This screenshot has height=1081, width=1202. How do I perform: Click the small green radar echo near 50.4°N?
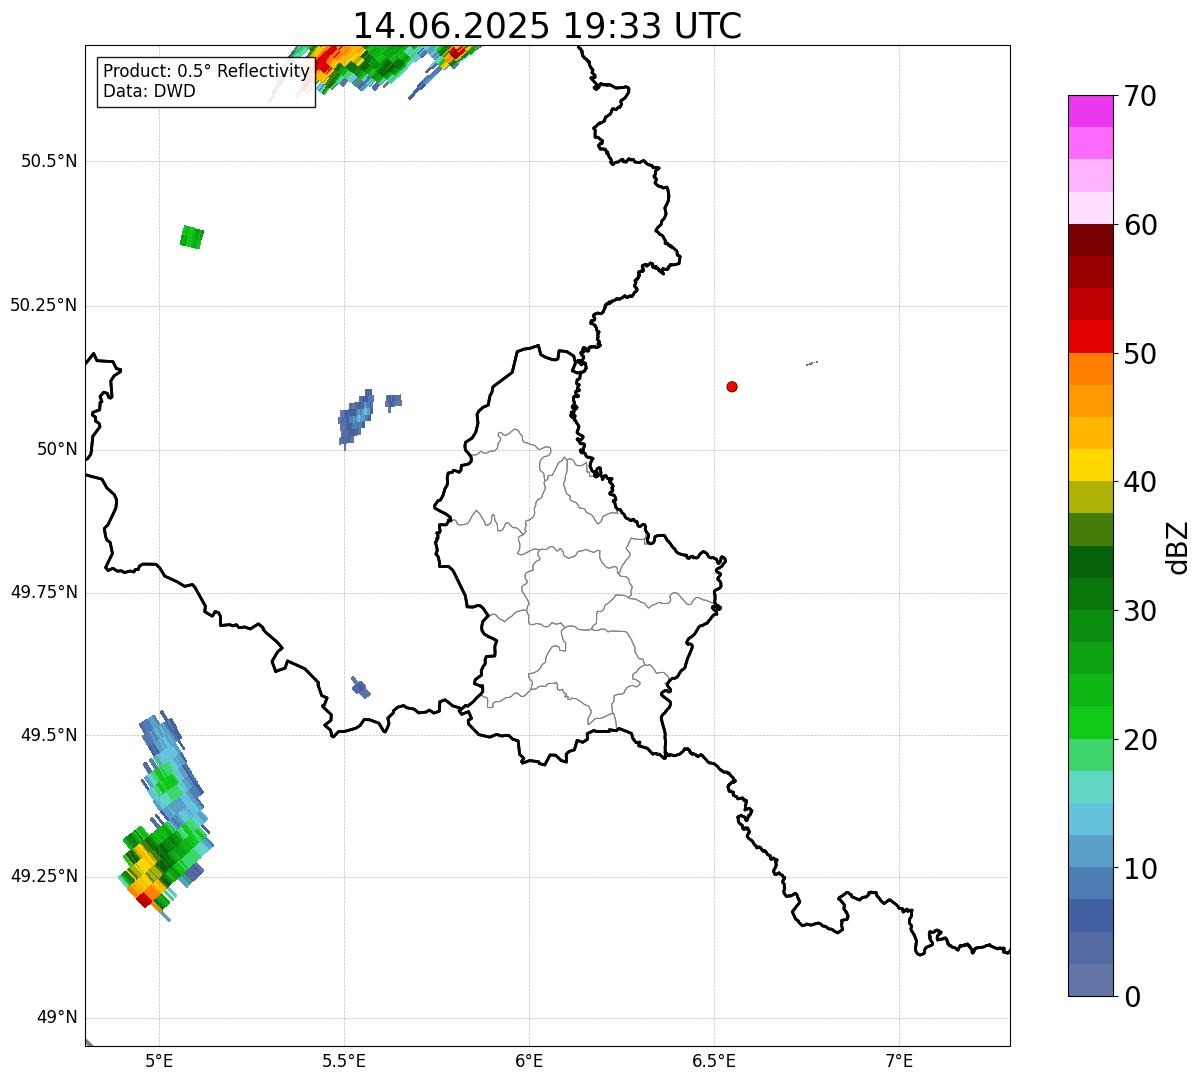click(x=192, y=237)
